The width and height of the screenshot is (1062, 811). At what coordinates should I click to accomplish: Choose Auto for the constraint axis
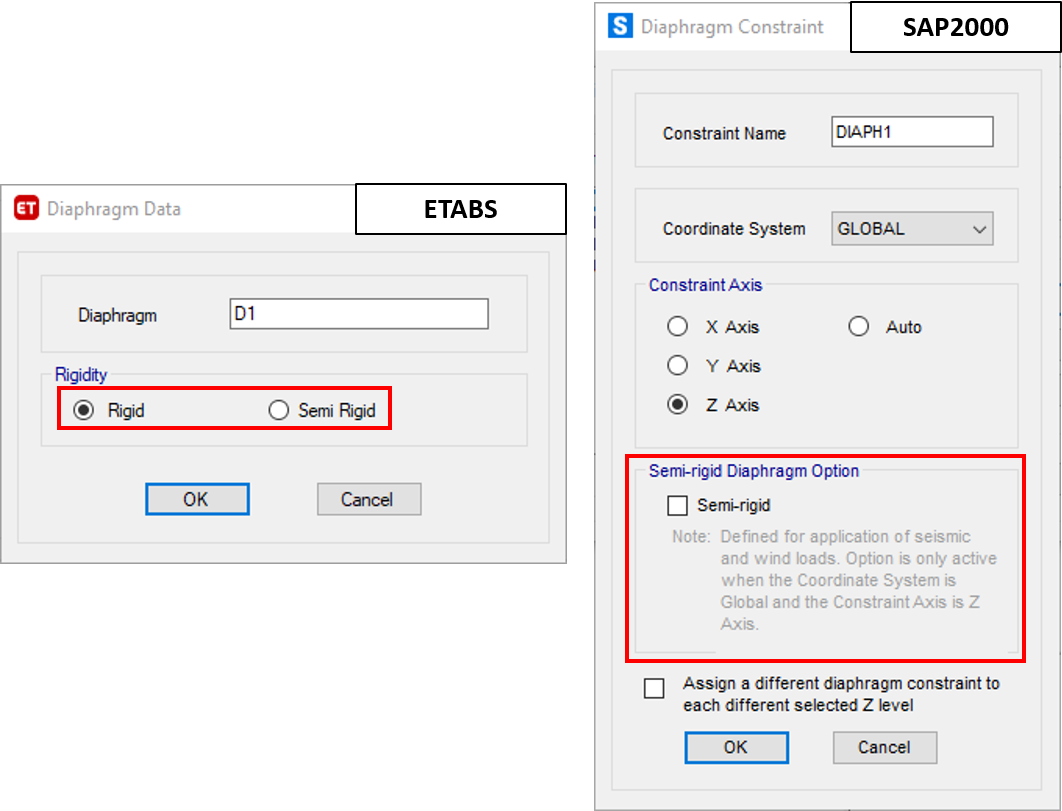click(x=858, y=327)
